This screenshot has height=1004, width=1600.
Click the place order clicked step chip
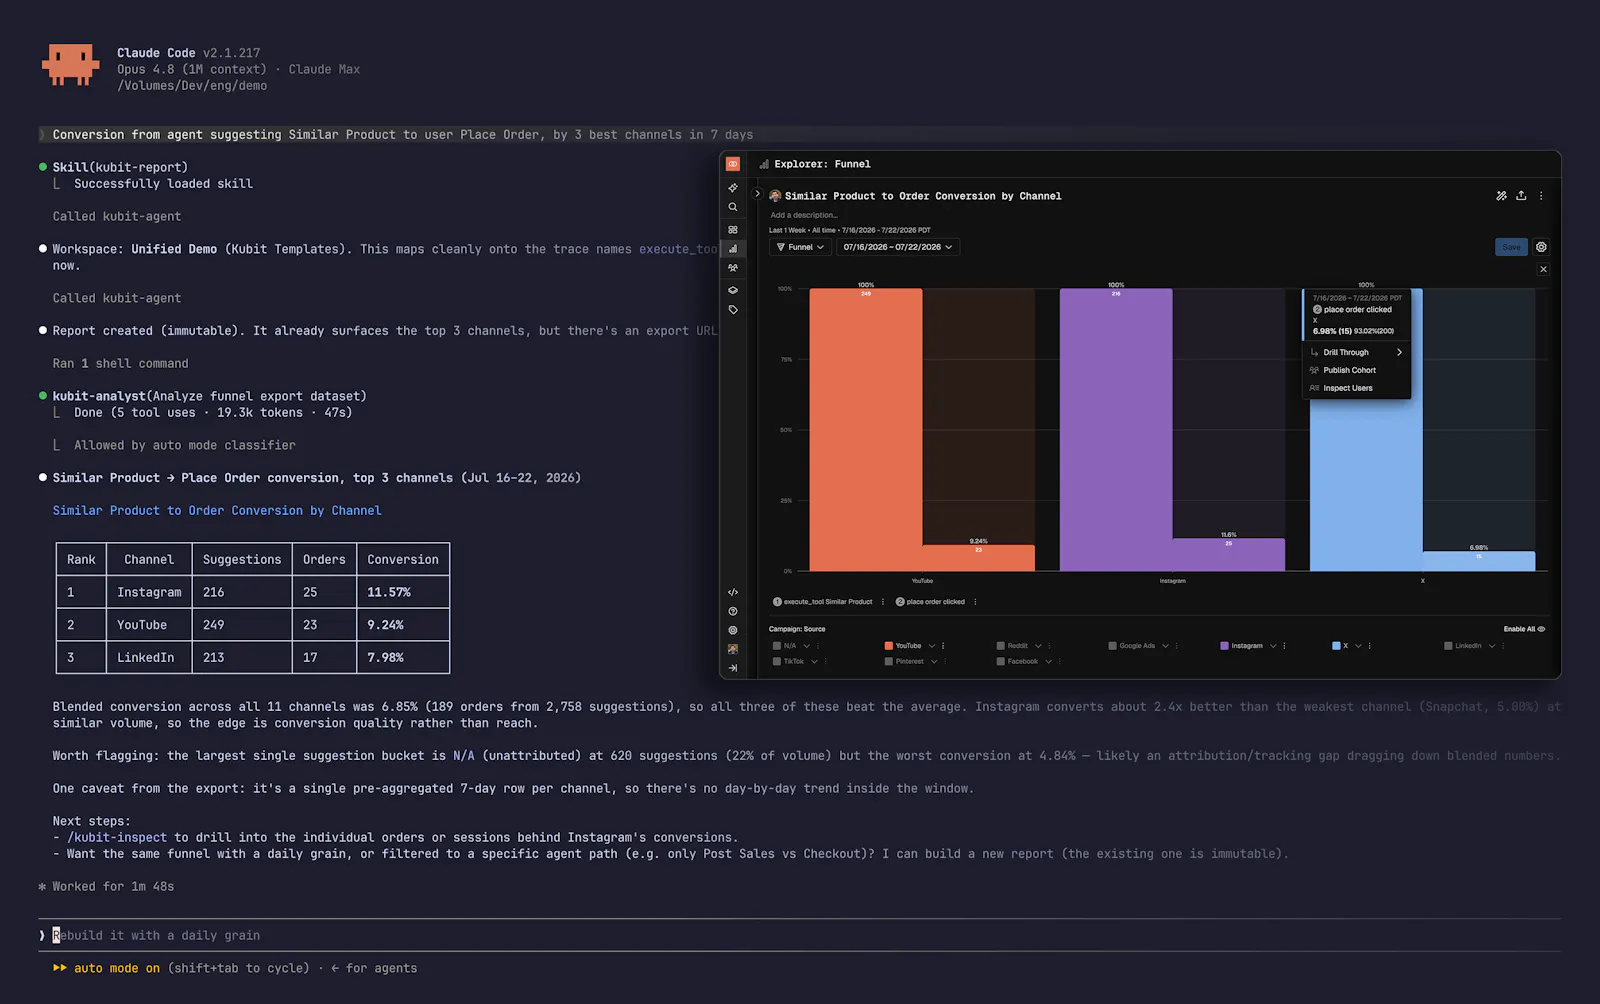click(x=930, y=602)
